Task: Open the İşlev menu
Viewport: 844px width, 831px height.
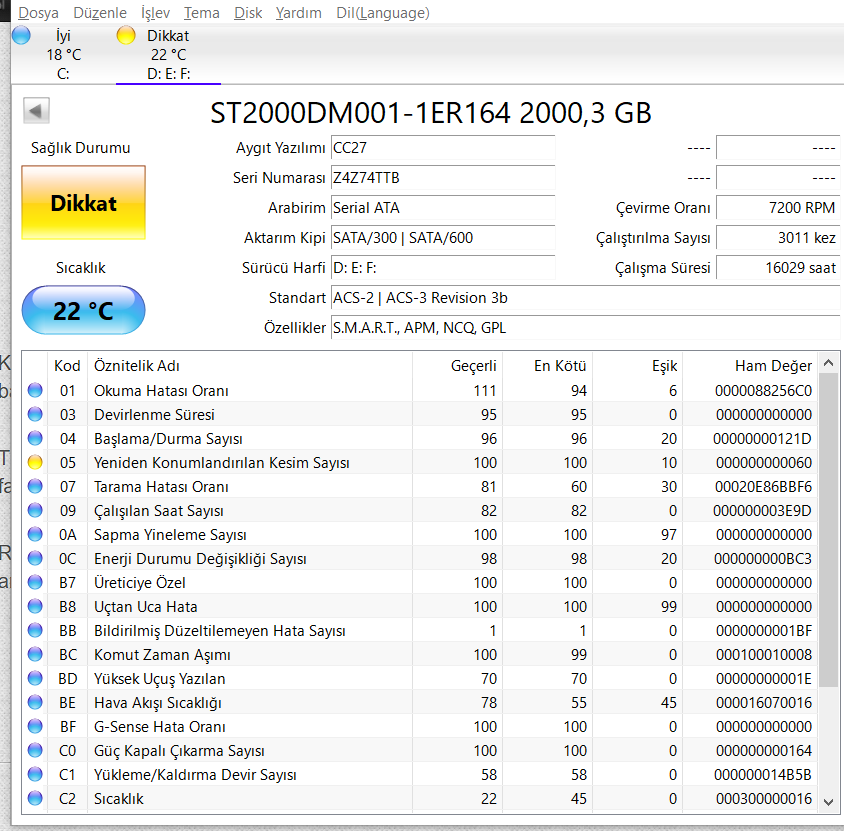Action: point(155,13)
